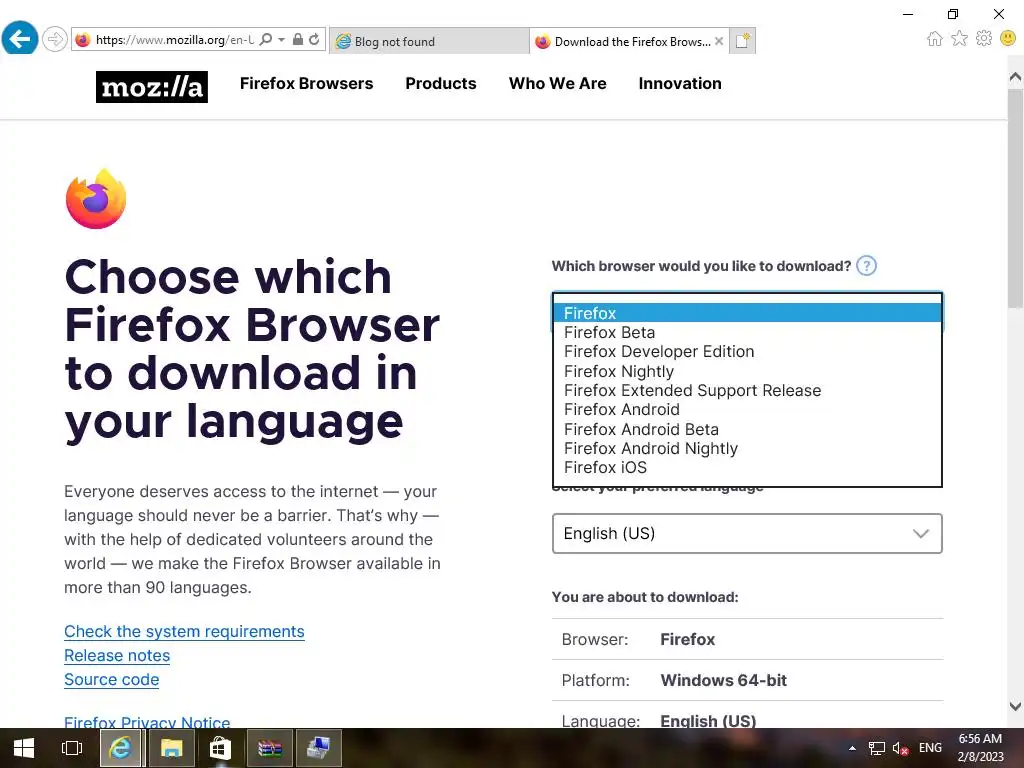Viewport: 1024px width, 768px height.
Task: Click the help question mark icon
Action: tap(866, 266)
